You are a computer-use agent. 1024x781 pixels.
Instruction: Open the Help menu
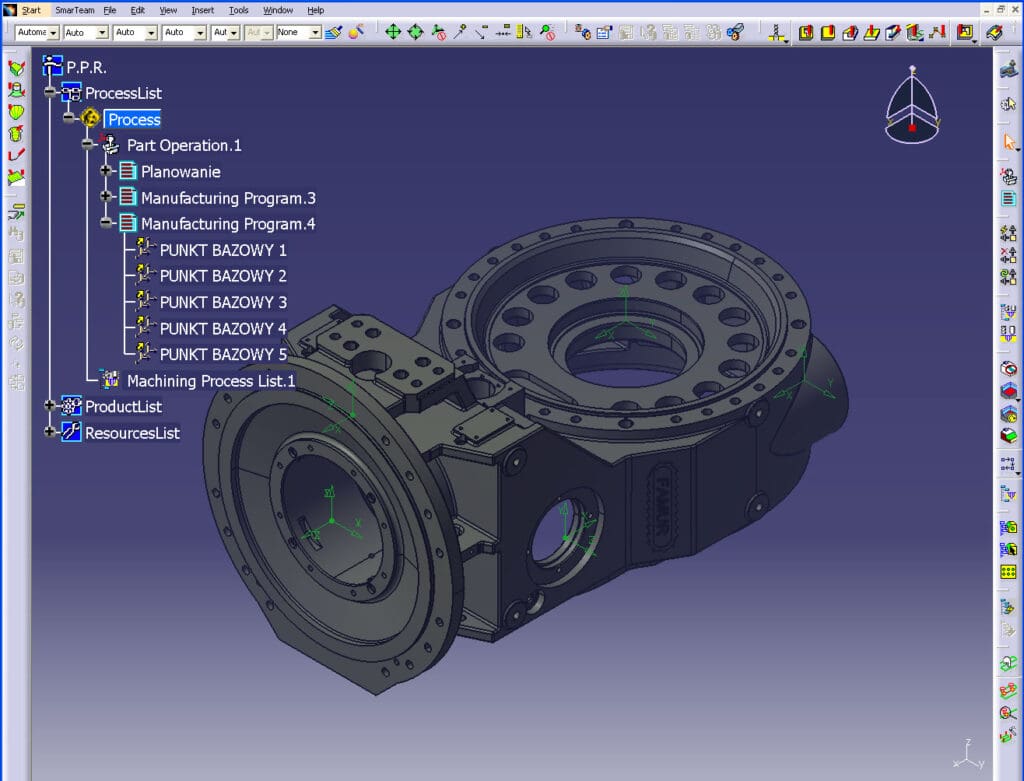[315, 10]
